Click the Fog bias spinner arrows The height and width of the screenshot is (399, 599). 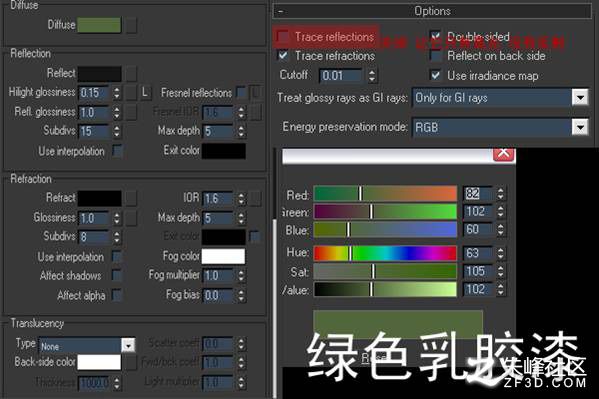pos(241,295)
